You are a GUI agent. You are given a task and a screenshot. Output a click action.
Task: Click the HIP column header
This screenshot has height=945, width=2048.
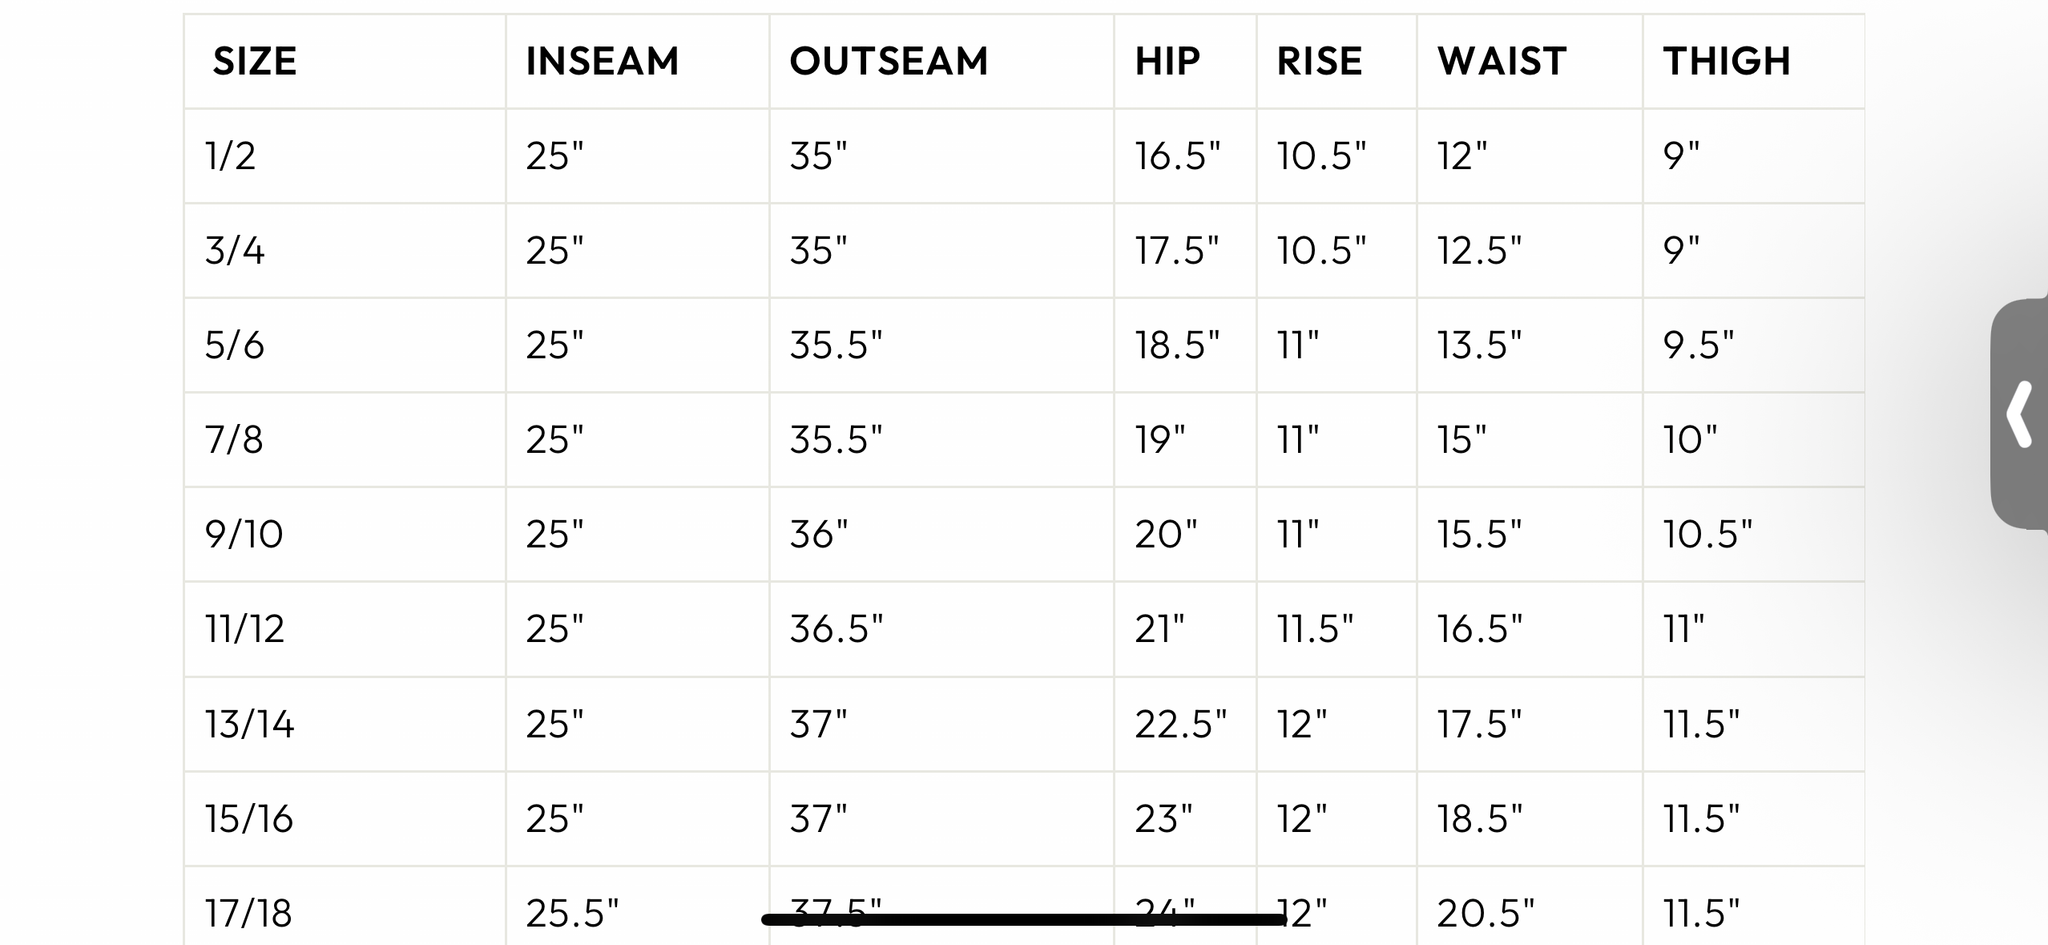pyautogui.click(x=1167, y=62)
